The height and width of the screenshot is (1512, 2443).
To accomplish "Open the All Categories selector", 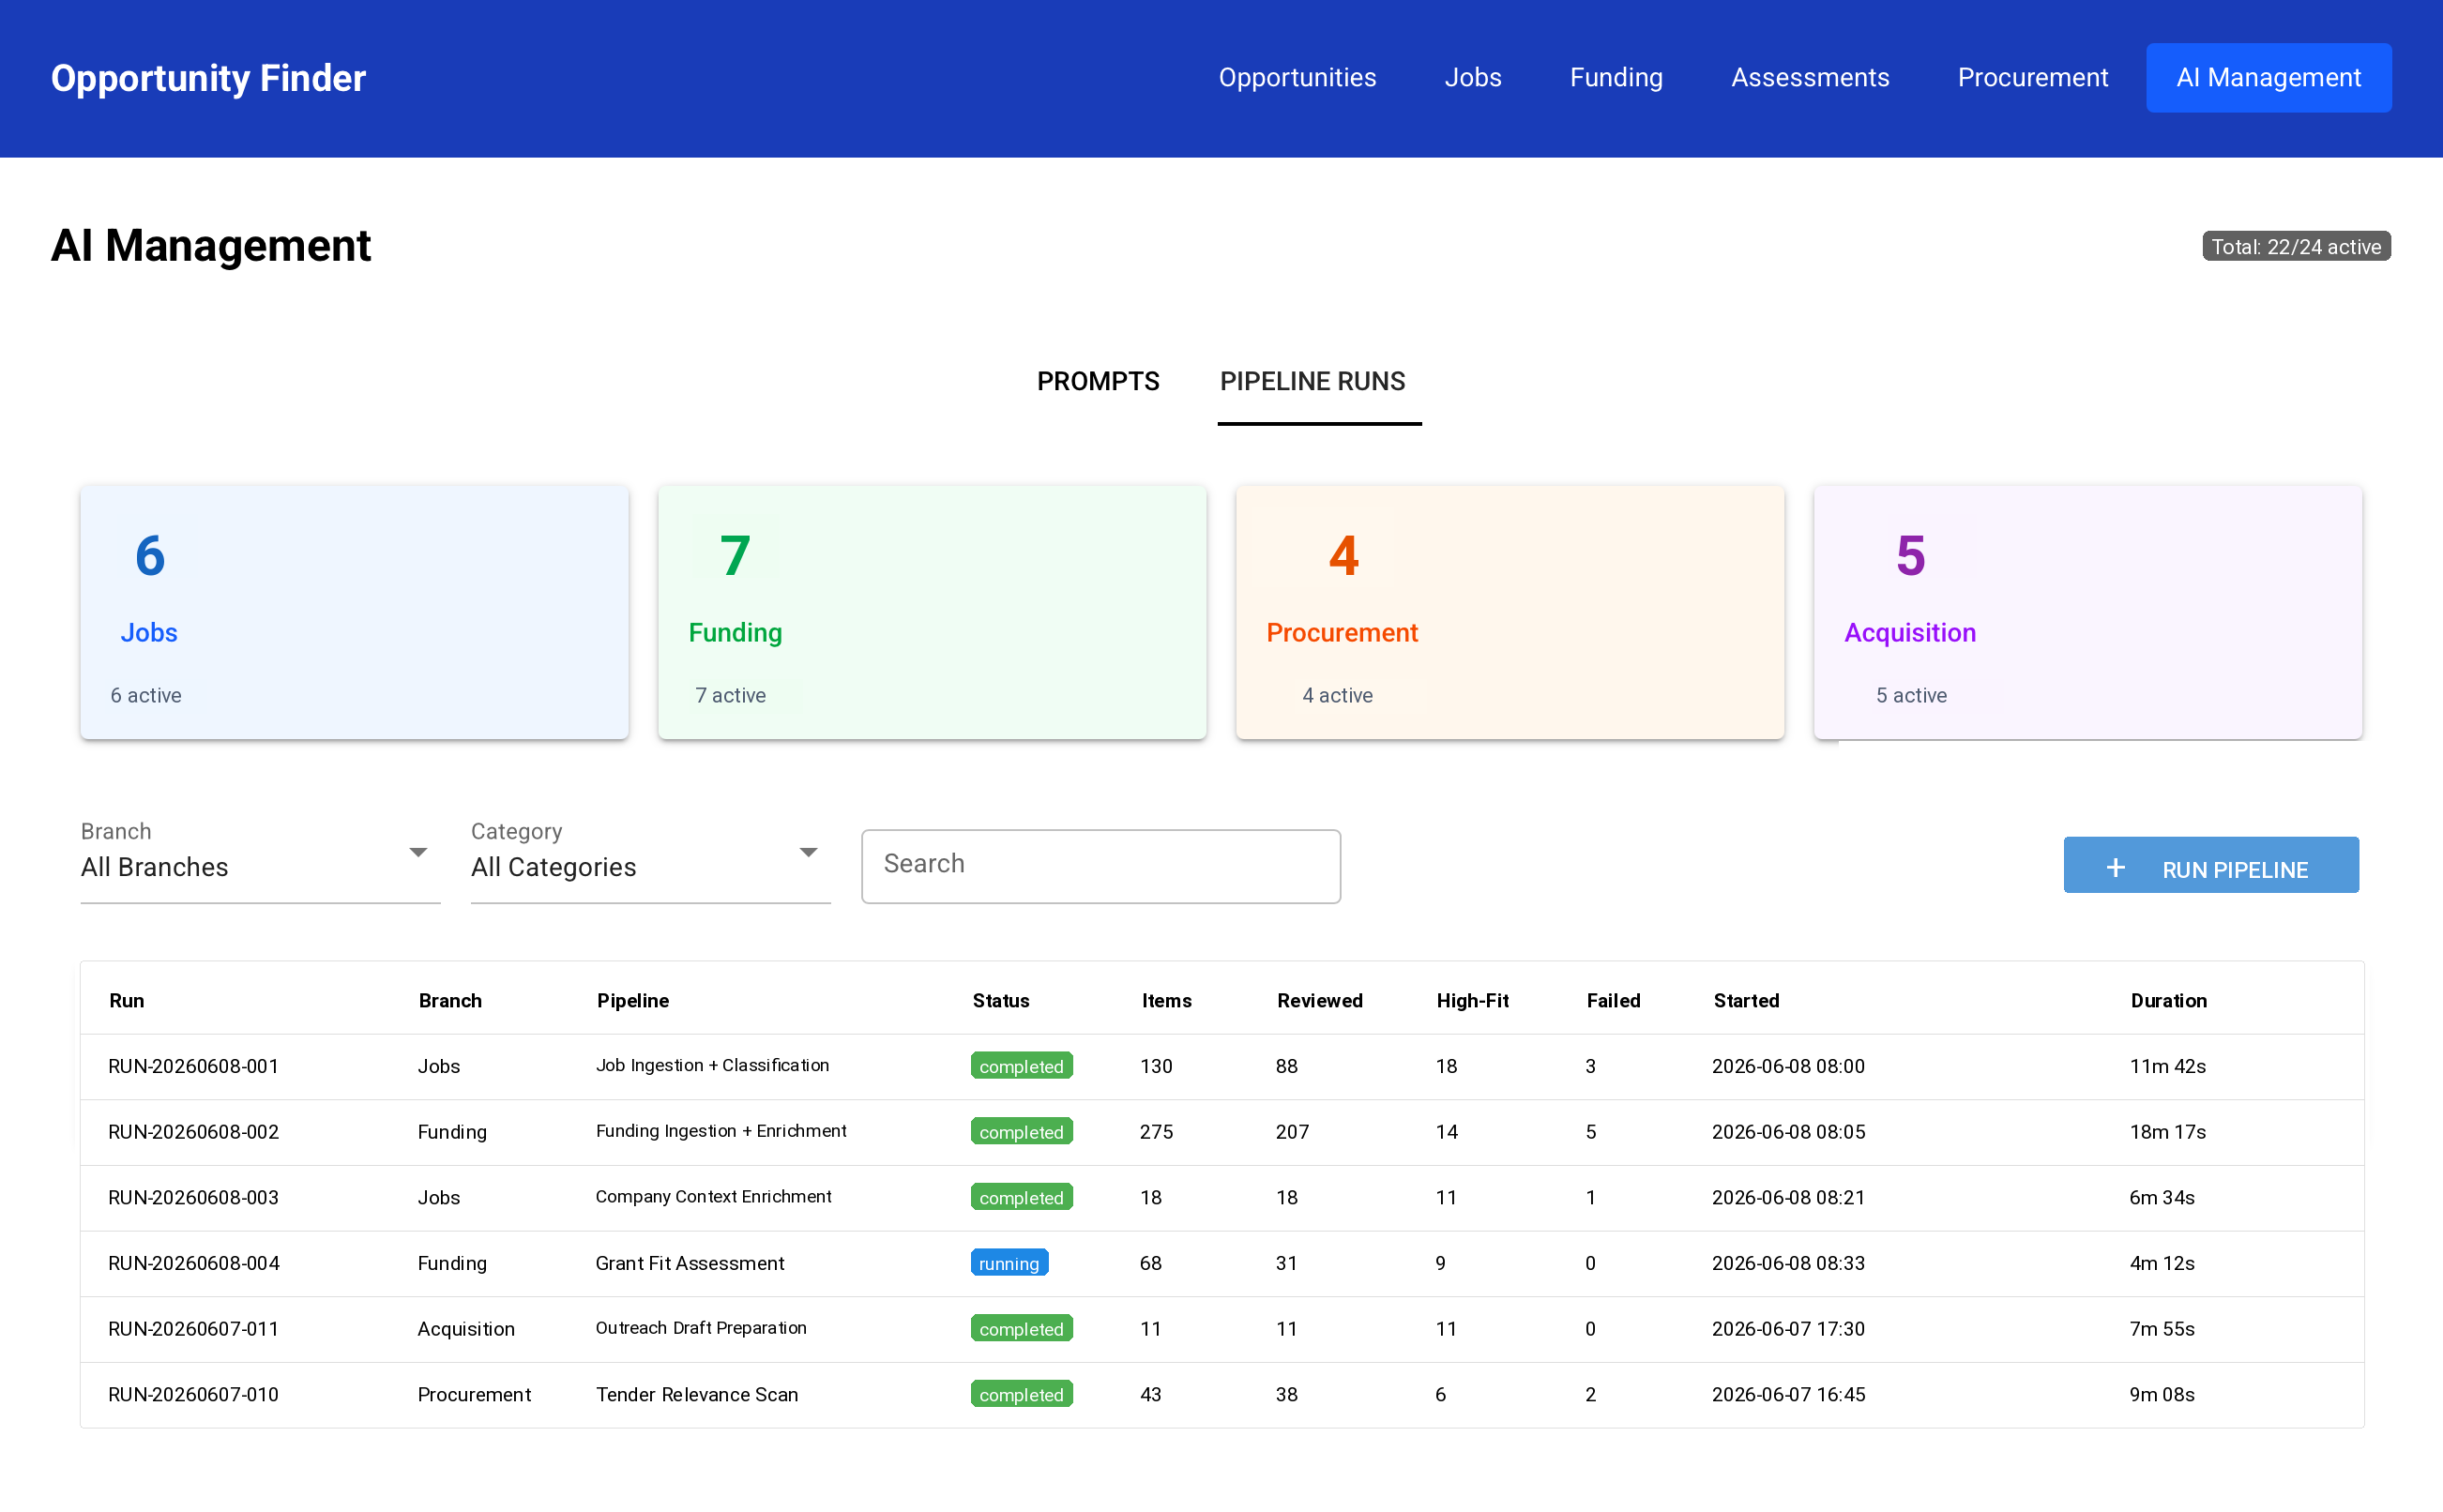I will [x=650, y=866].
